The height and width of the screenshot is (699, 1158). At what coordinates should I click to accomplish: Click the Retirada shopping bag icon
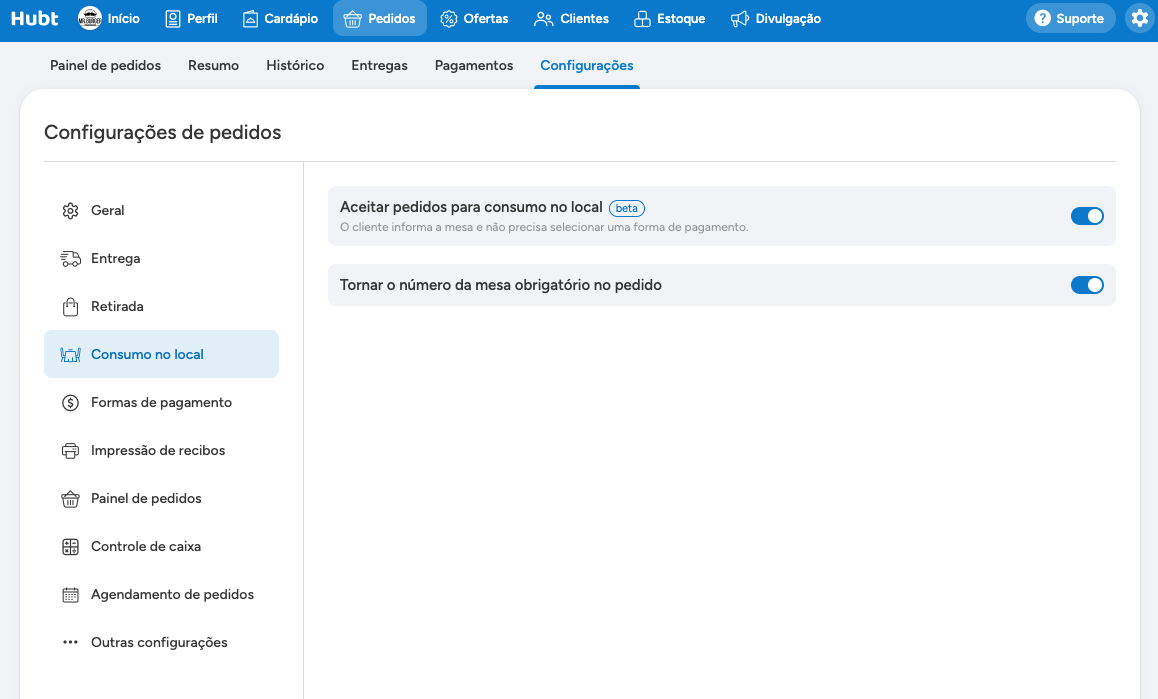click(x=70, y=307)
